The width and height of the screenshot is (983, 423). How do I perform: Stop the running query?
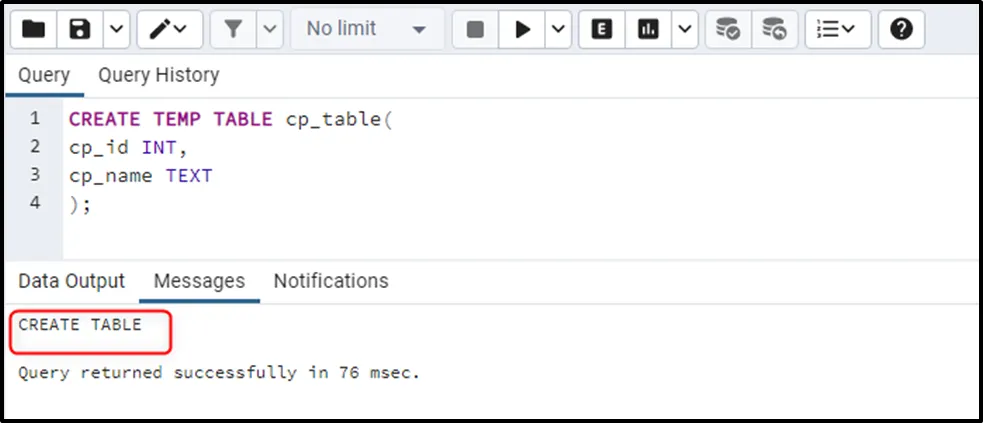click(475, 30)
